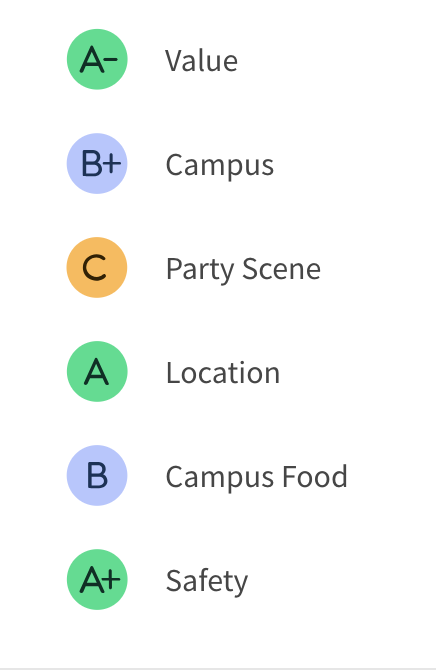Click the green circle next to Value

[x=97, y=59]
